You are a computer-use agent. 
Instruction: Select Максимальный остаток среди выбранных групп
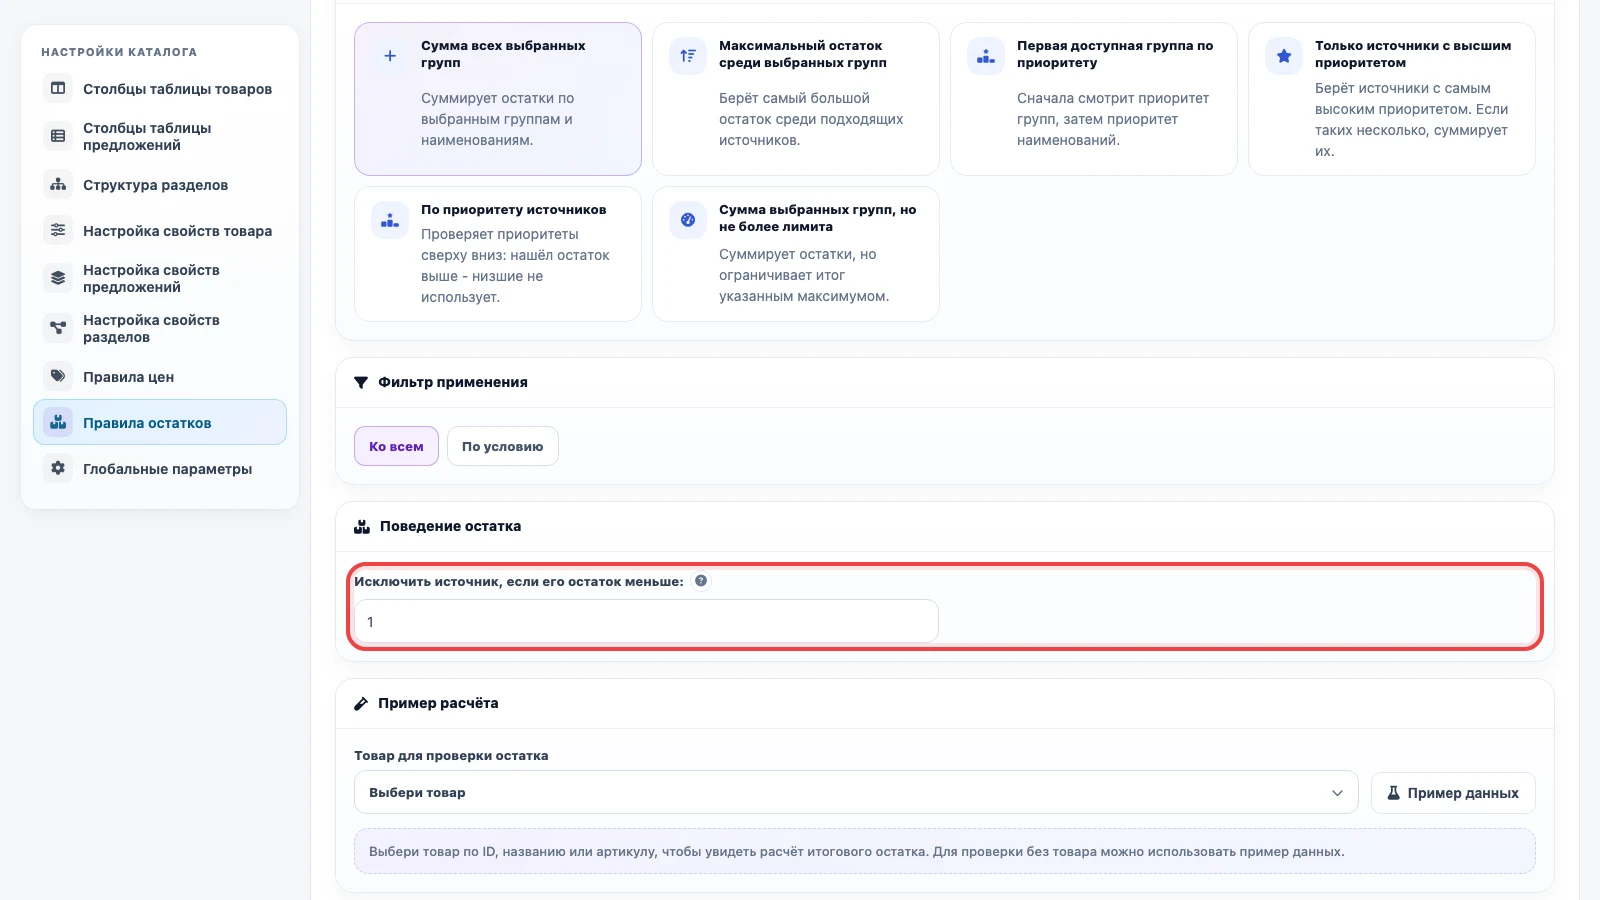click(796, 99)
